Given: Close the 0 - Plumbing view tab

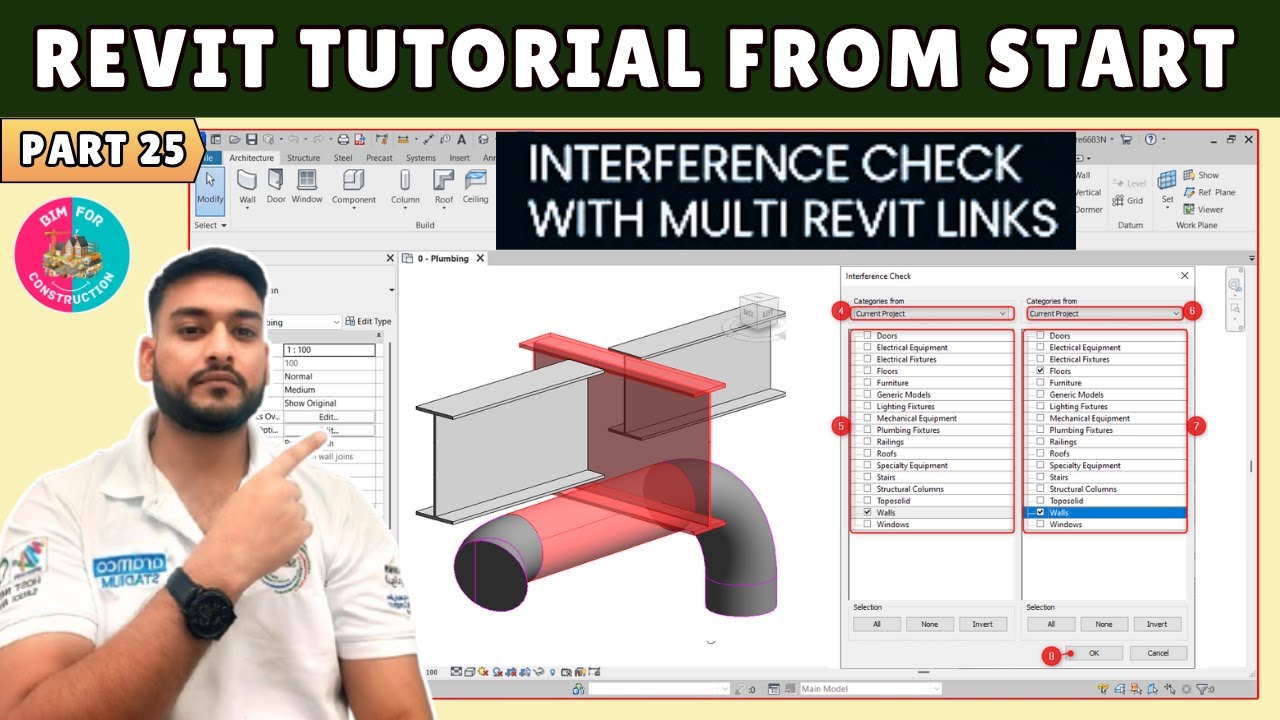Looking at the screenshot, I should point(480,258).
